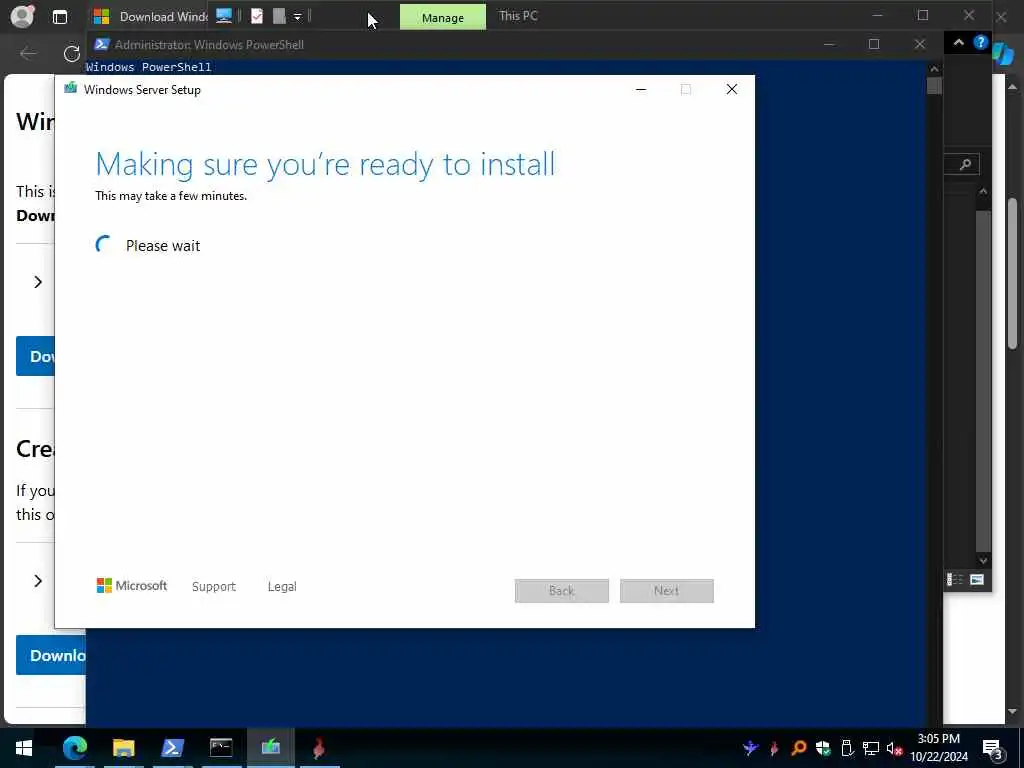Click the PowerShell scrollbar thumb
This screenshot has height=768, width=1024.
(935, 86)
